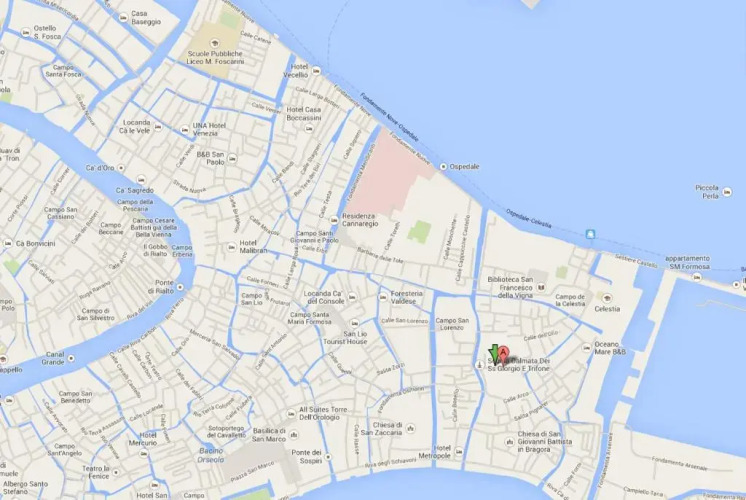Select the Hotel Vecellio lodging icon

click(x=316, y=71)
